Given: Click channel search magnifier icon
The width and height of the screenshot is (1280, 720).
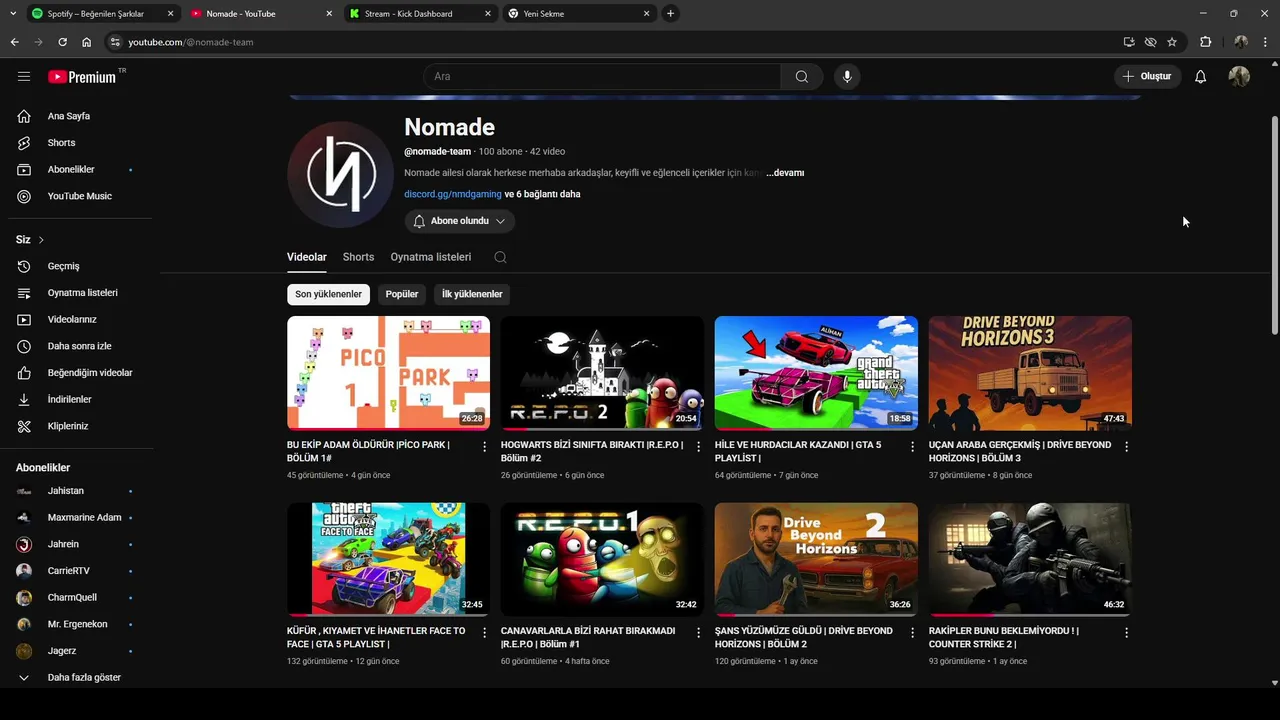Looking at the screenshot, I should 500,257.
